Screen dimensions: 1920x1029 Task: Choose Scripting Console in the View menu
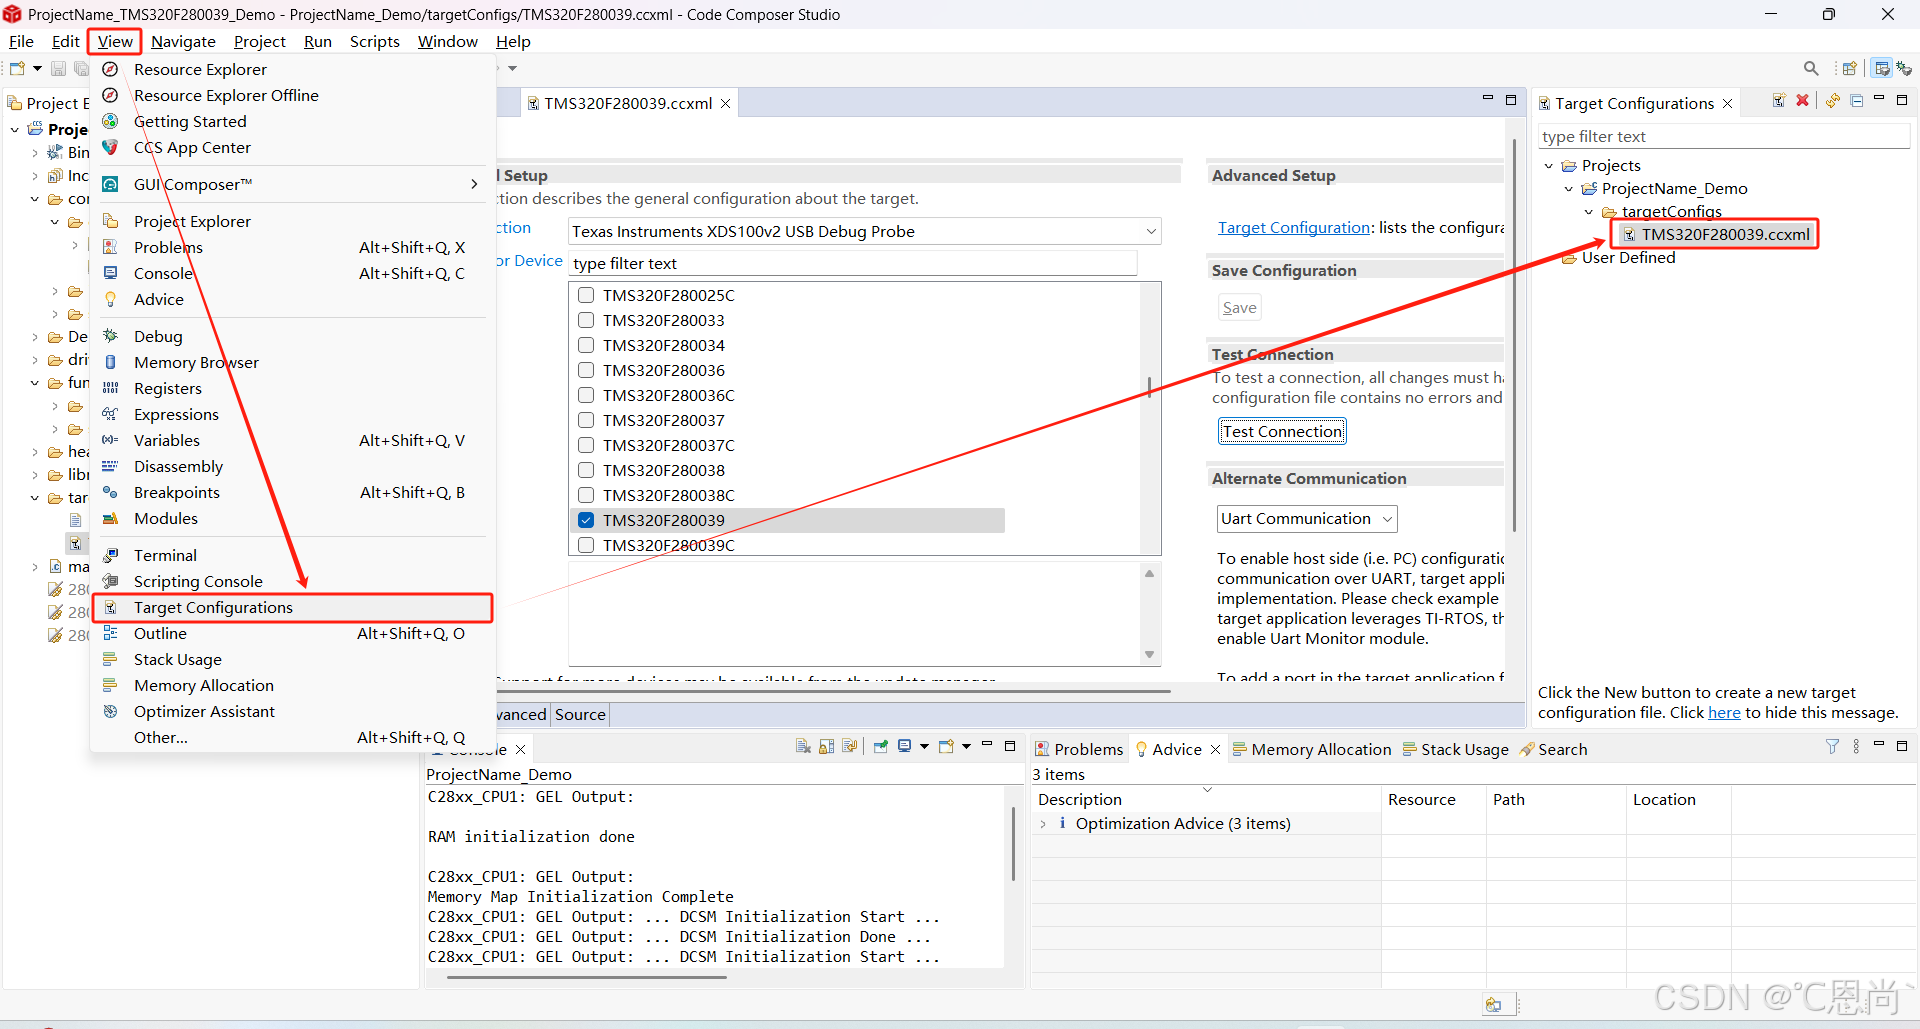tap(292, 581)
